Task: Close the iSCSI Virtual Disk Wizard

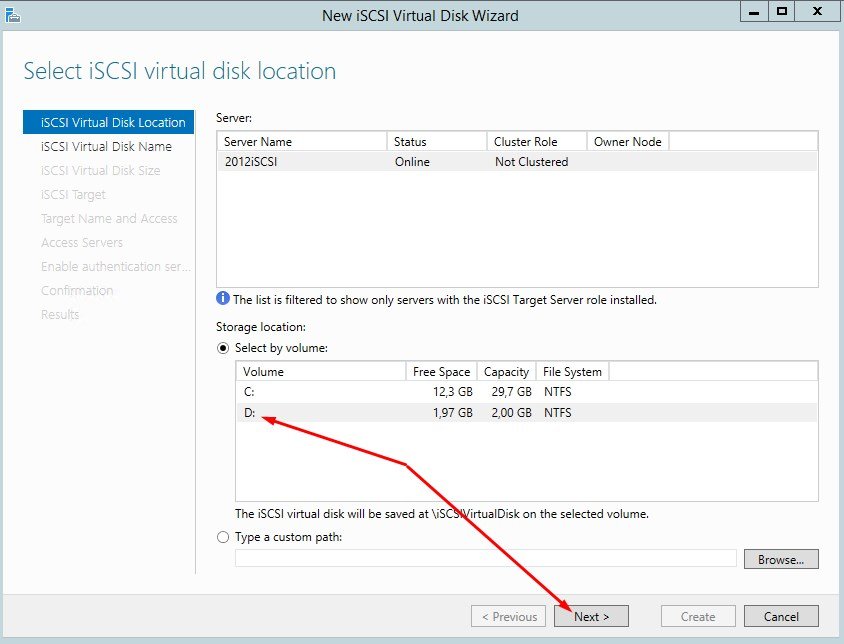Action: (816, 11)
